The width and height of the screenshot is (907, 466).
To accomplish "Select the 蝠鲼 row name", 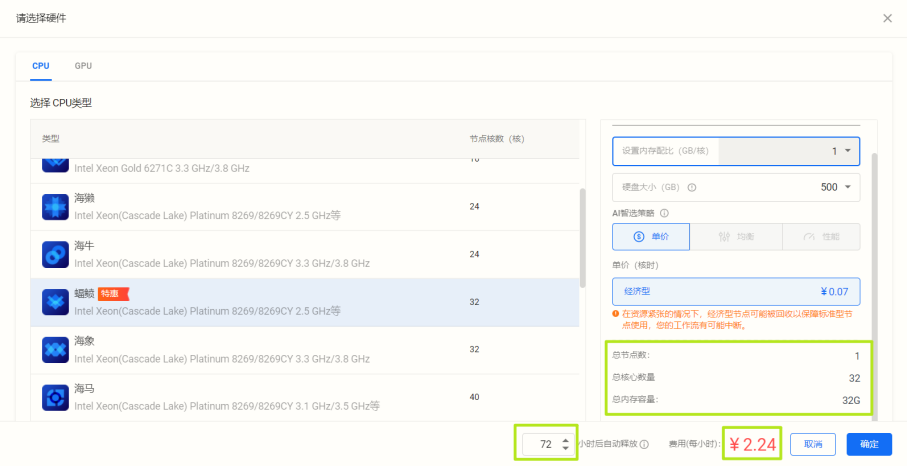I will [84, 294].
